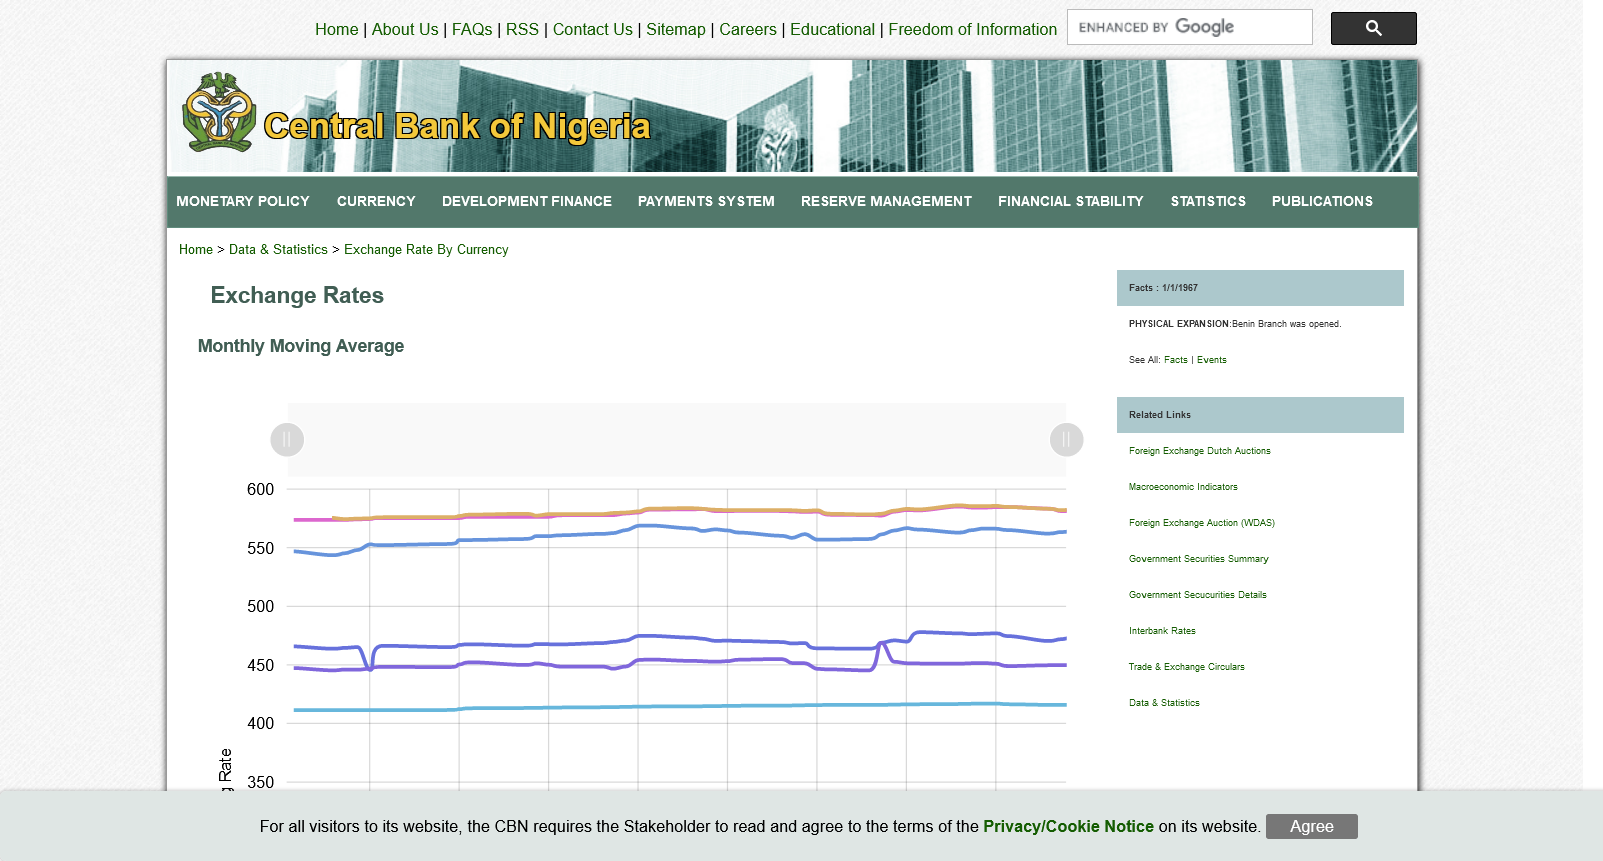Click the chart range selector bar
Image resolution: width=1603 pixels, height=861 pixels.
coord(676,440)
